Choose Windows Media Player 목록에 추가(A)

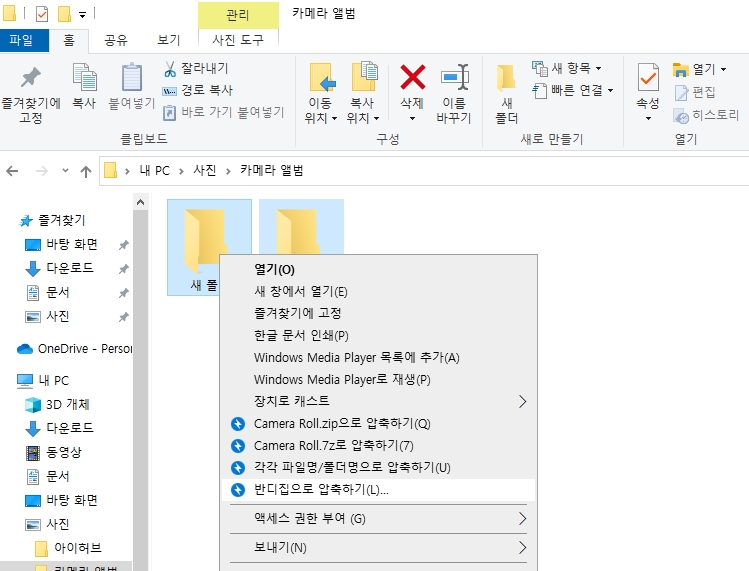[378, 357]
